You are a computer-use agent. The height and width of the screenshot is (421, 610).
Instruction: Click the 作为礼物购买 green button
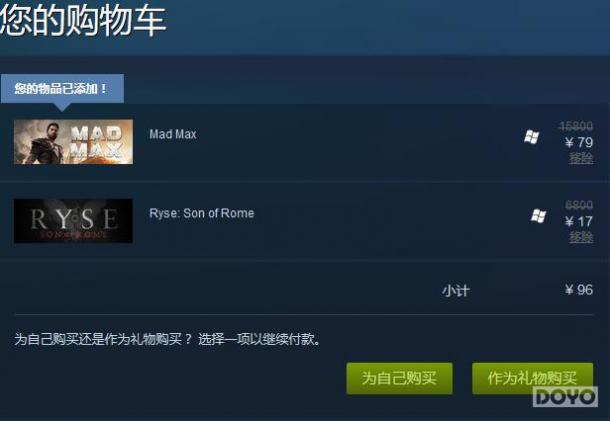[533, 378]
